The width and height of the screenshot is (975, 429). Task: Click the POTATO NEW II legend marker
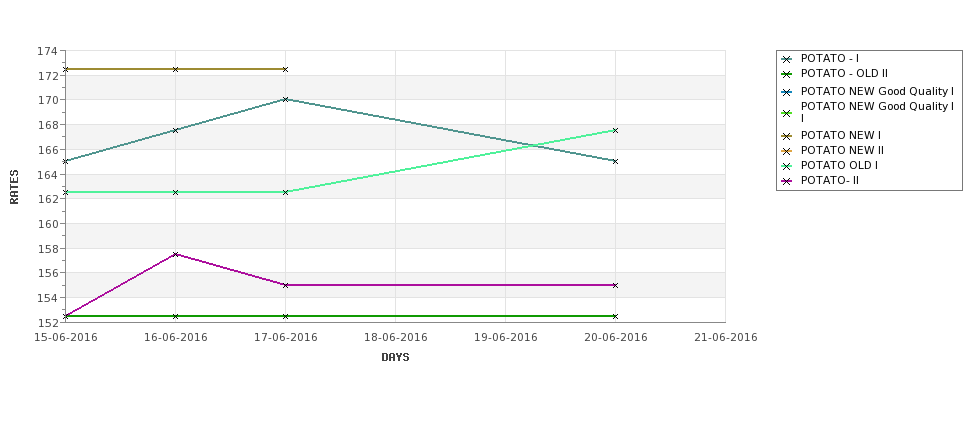pos(787,151)
